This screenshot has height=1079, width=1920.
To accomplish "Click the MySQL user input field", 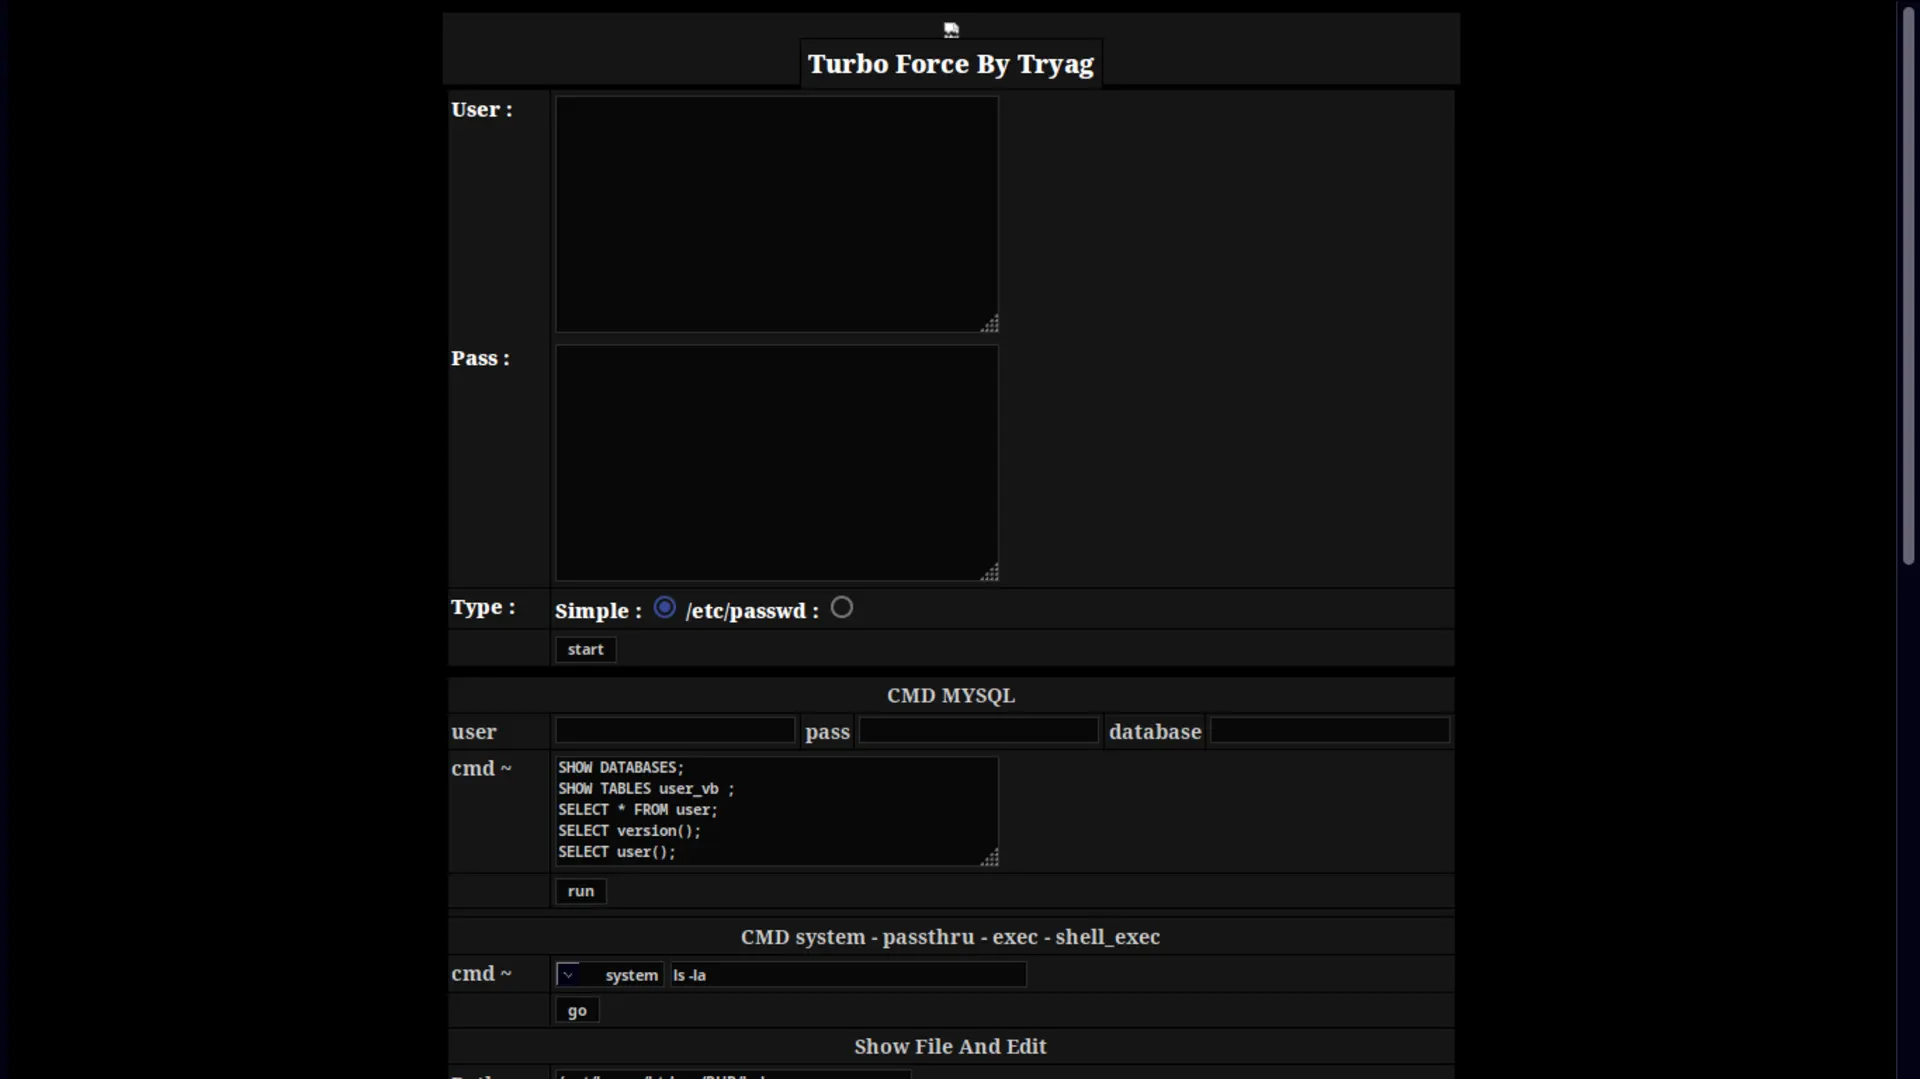I will [675, 730].
